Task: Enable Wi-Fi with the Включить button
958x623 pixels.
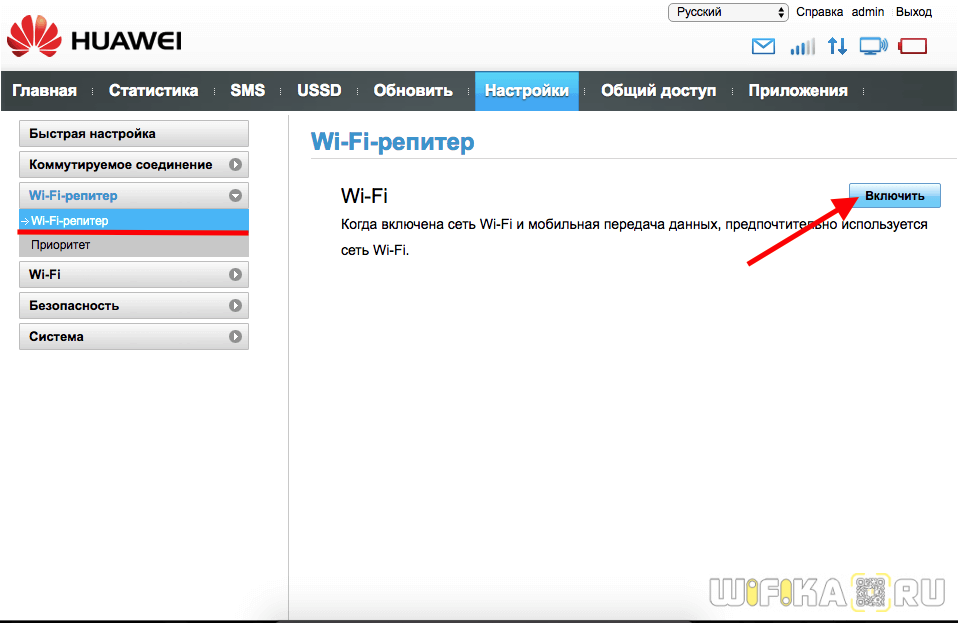Action: tap(894, 195)
